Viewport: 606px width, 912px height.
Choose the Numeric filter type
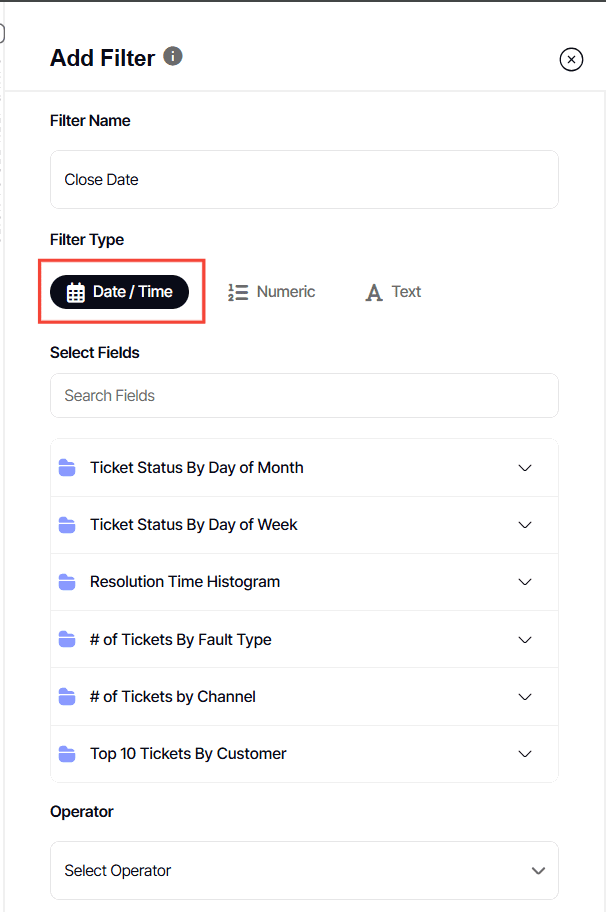(271, 292)
